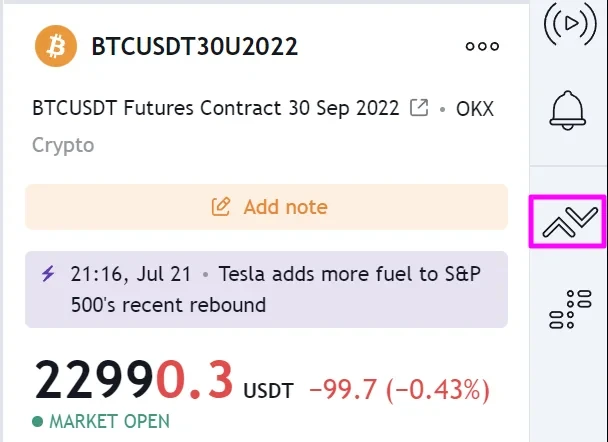This screenshot has width=608, height=442.
Task: Click the MARKET OPEN status text
Action: (109, 421)
